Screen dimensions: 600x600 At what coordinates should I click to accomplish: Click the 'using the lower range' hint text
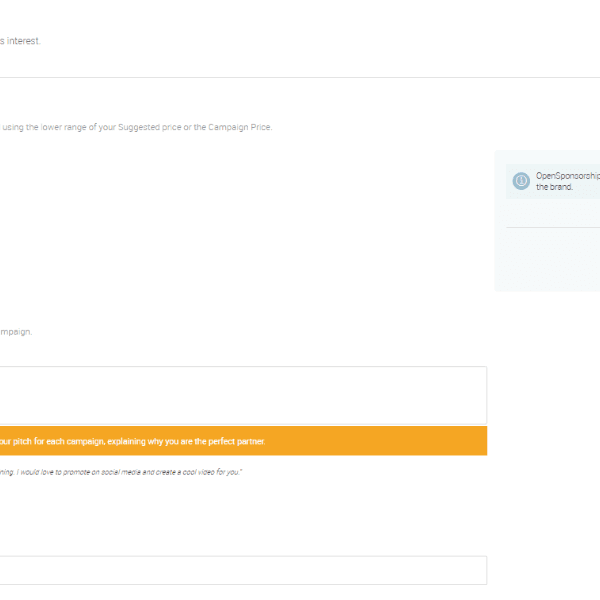pyautogui.click(x=38, y=127)
